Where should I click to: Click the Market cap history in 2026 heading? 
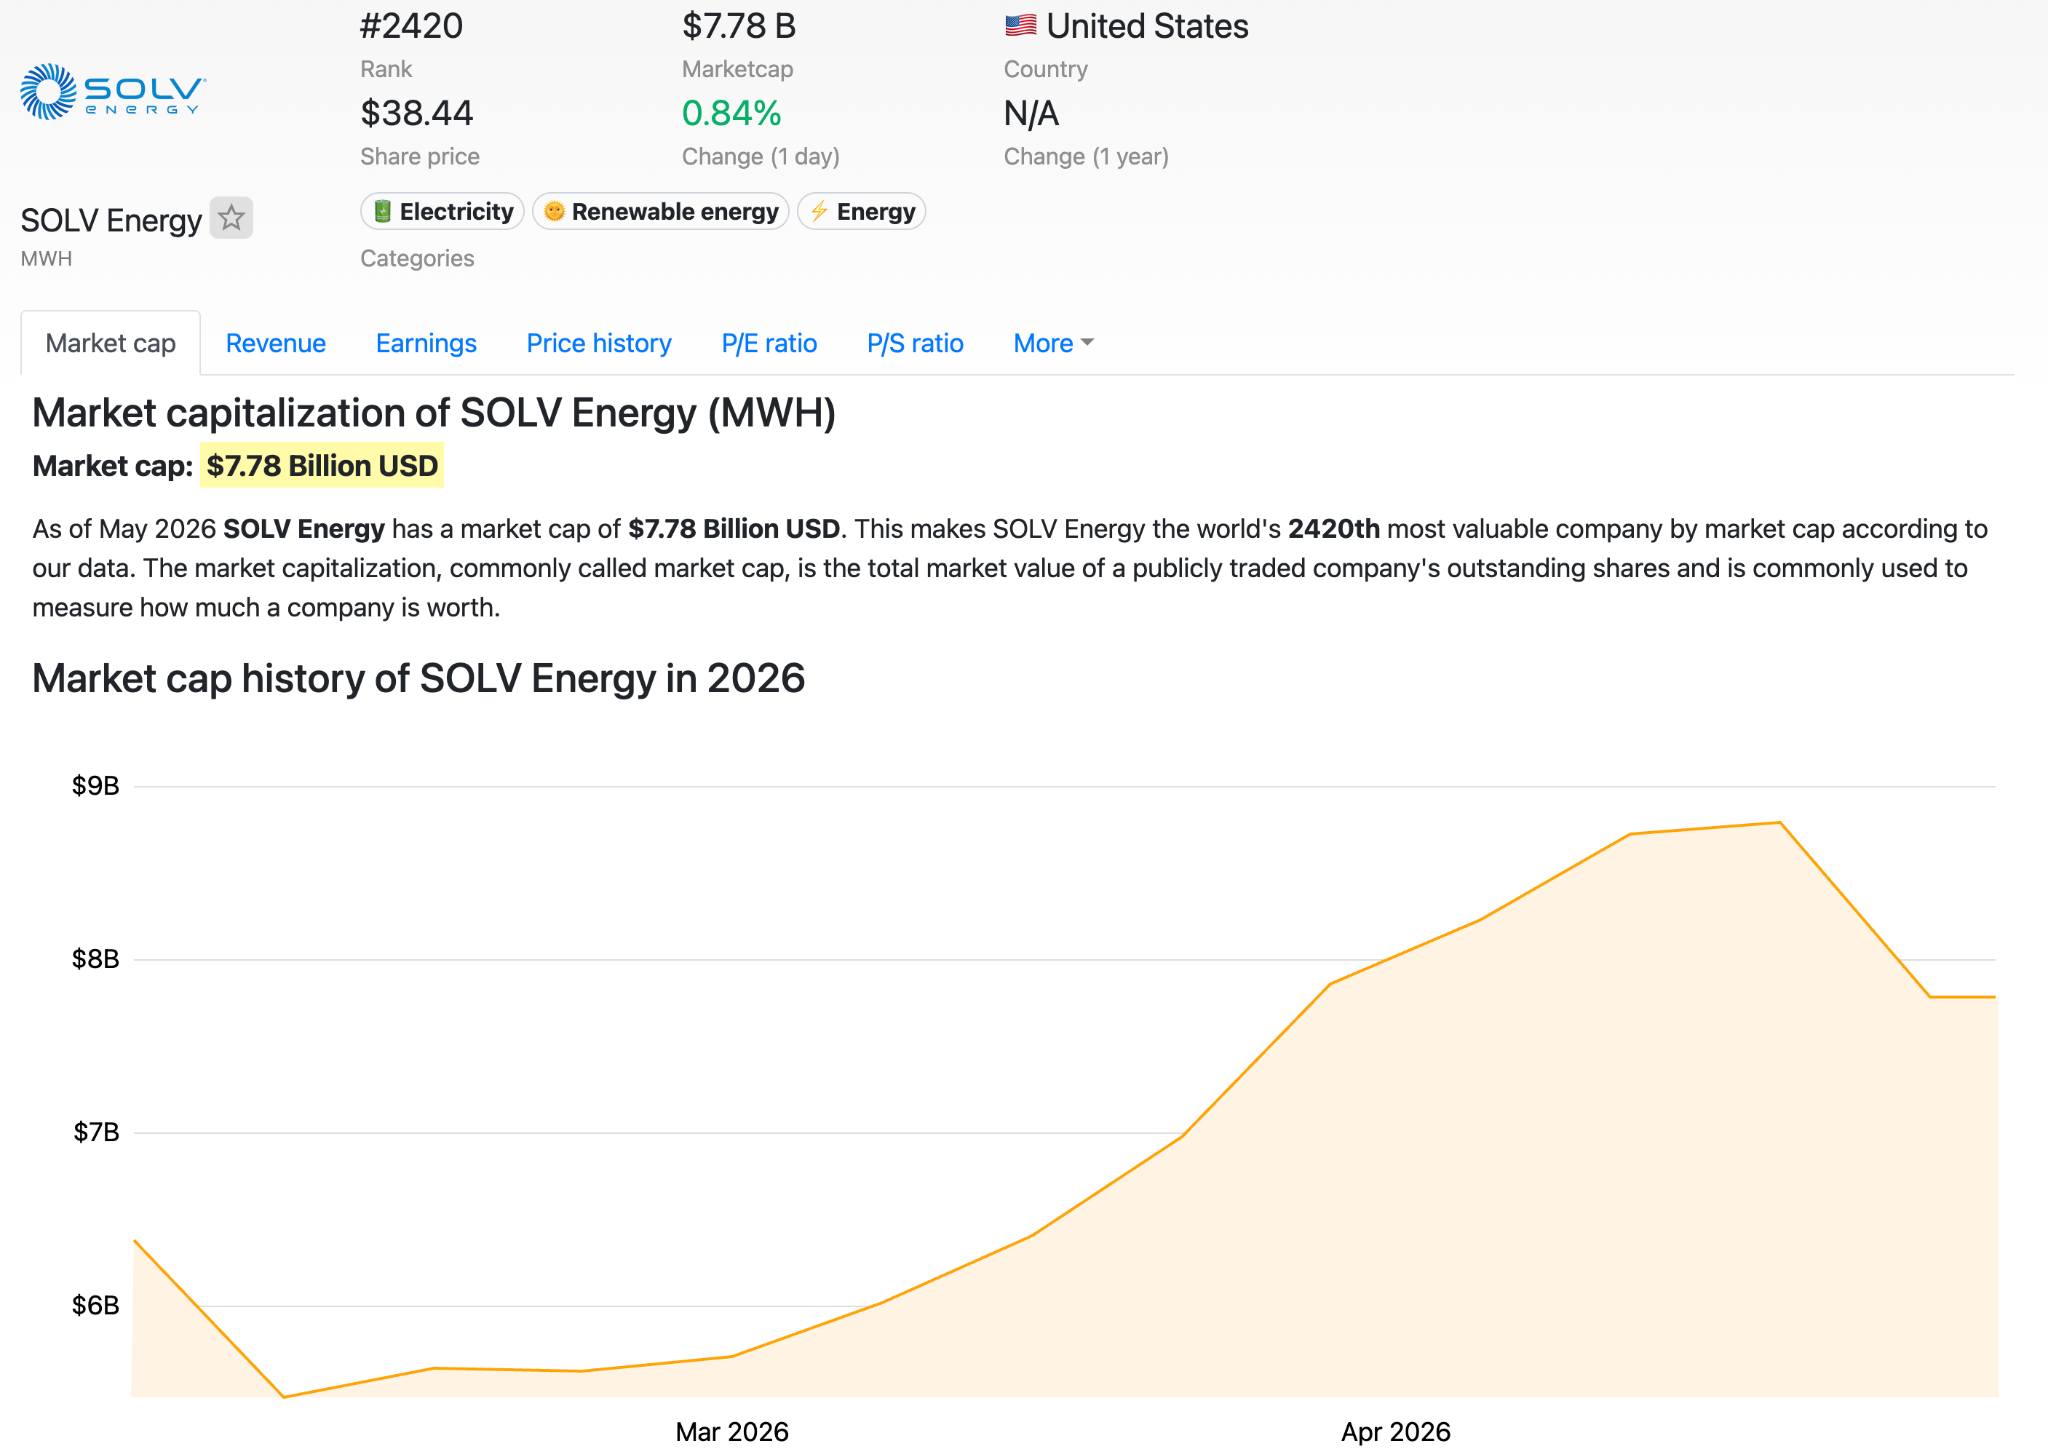[419, 678]
